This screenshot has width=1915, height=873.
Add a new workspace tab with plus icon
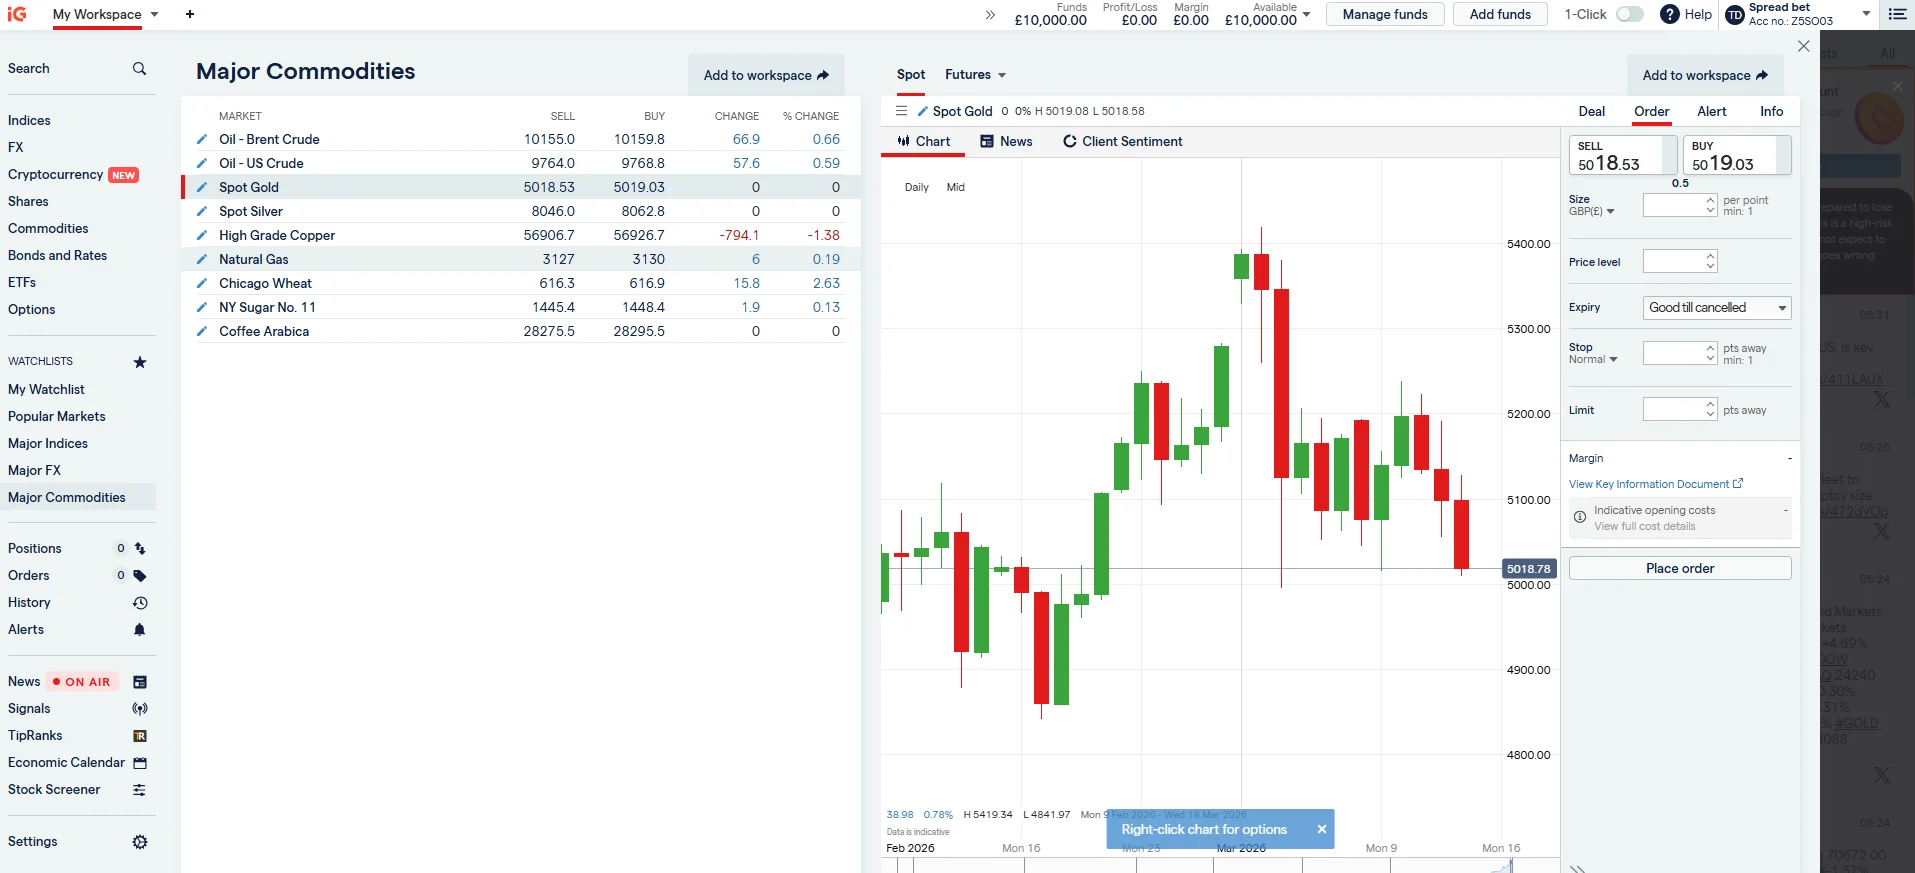(190, 14)
